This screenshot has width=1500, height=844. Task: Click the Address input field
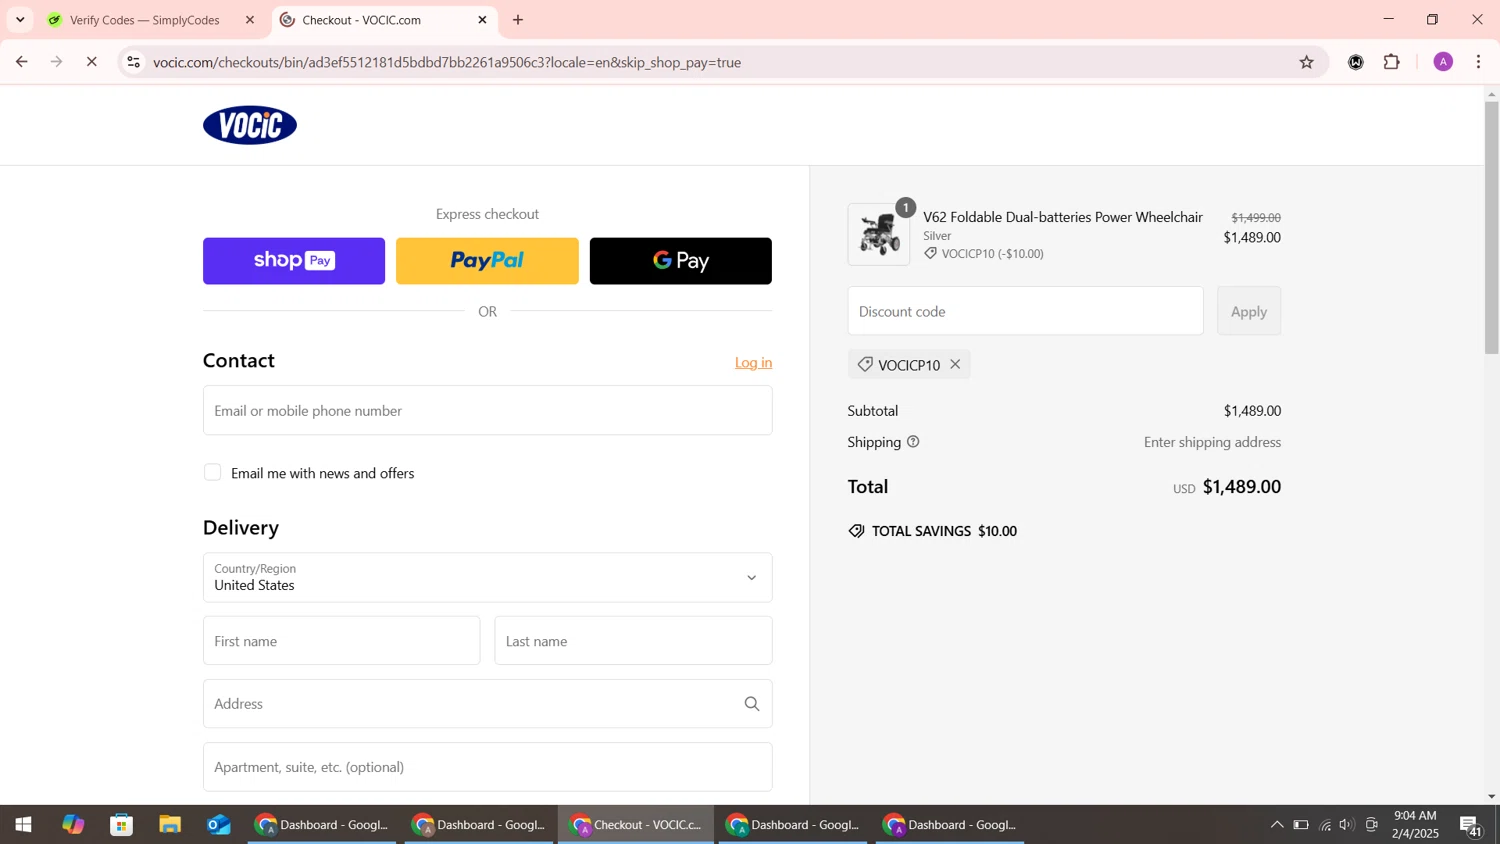[x=487, y=704]
